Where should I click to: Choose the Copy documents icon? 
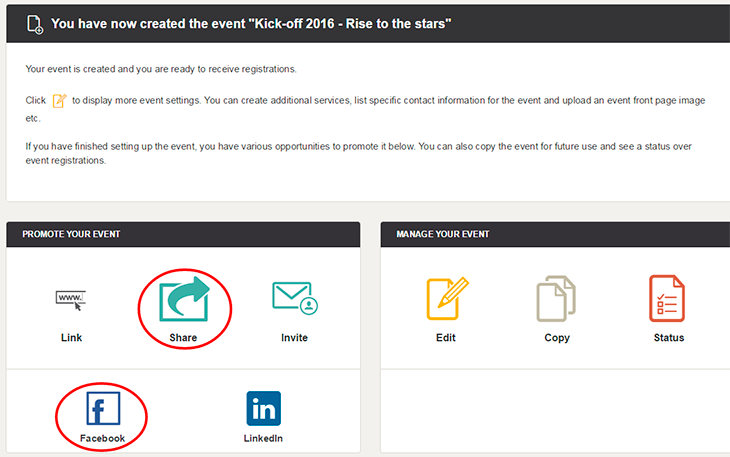(x=556, y=298)
